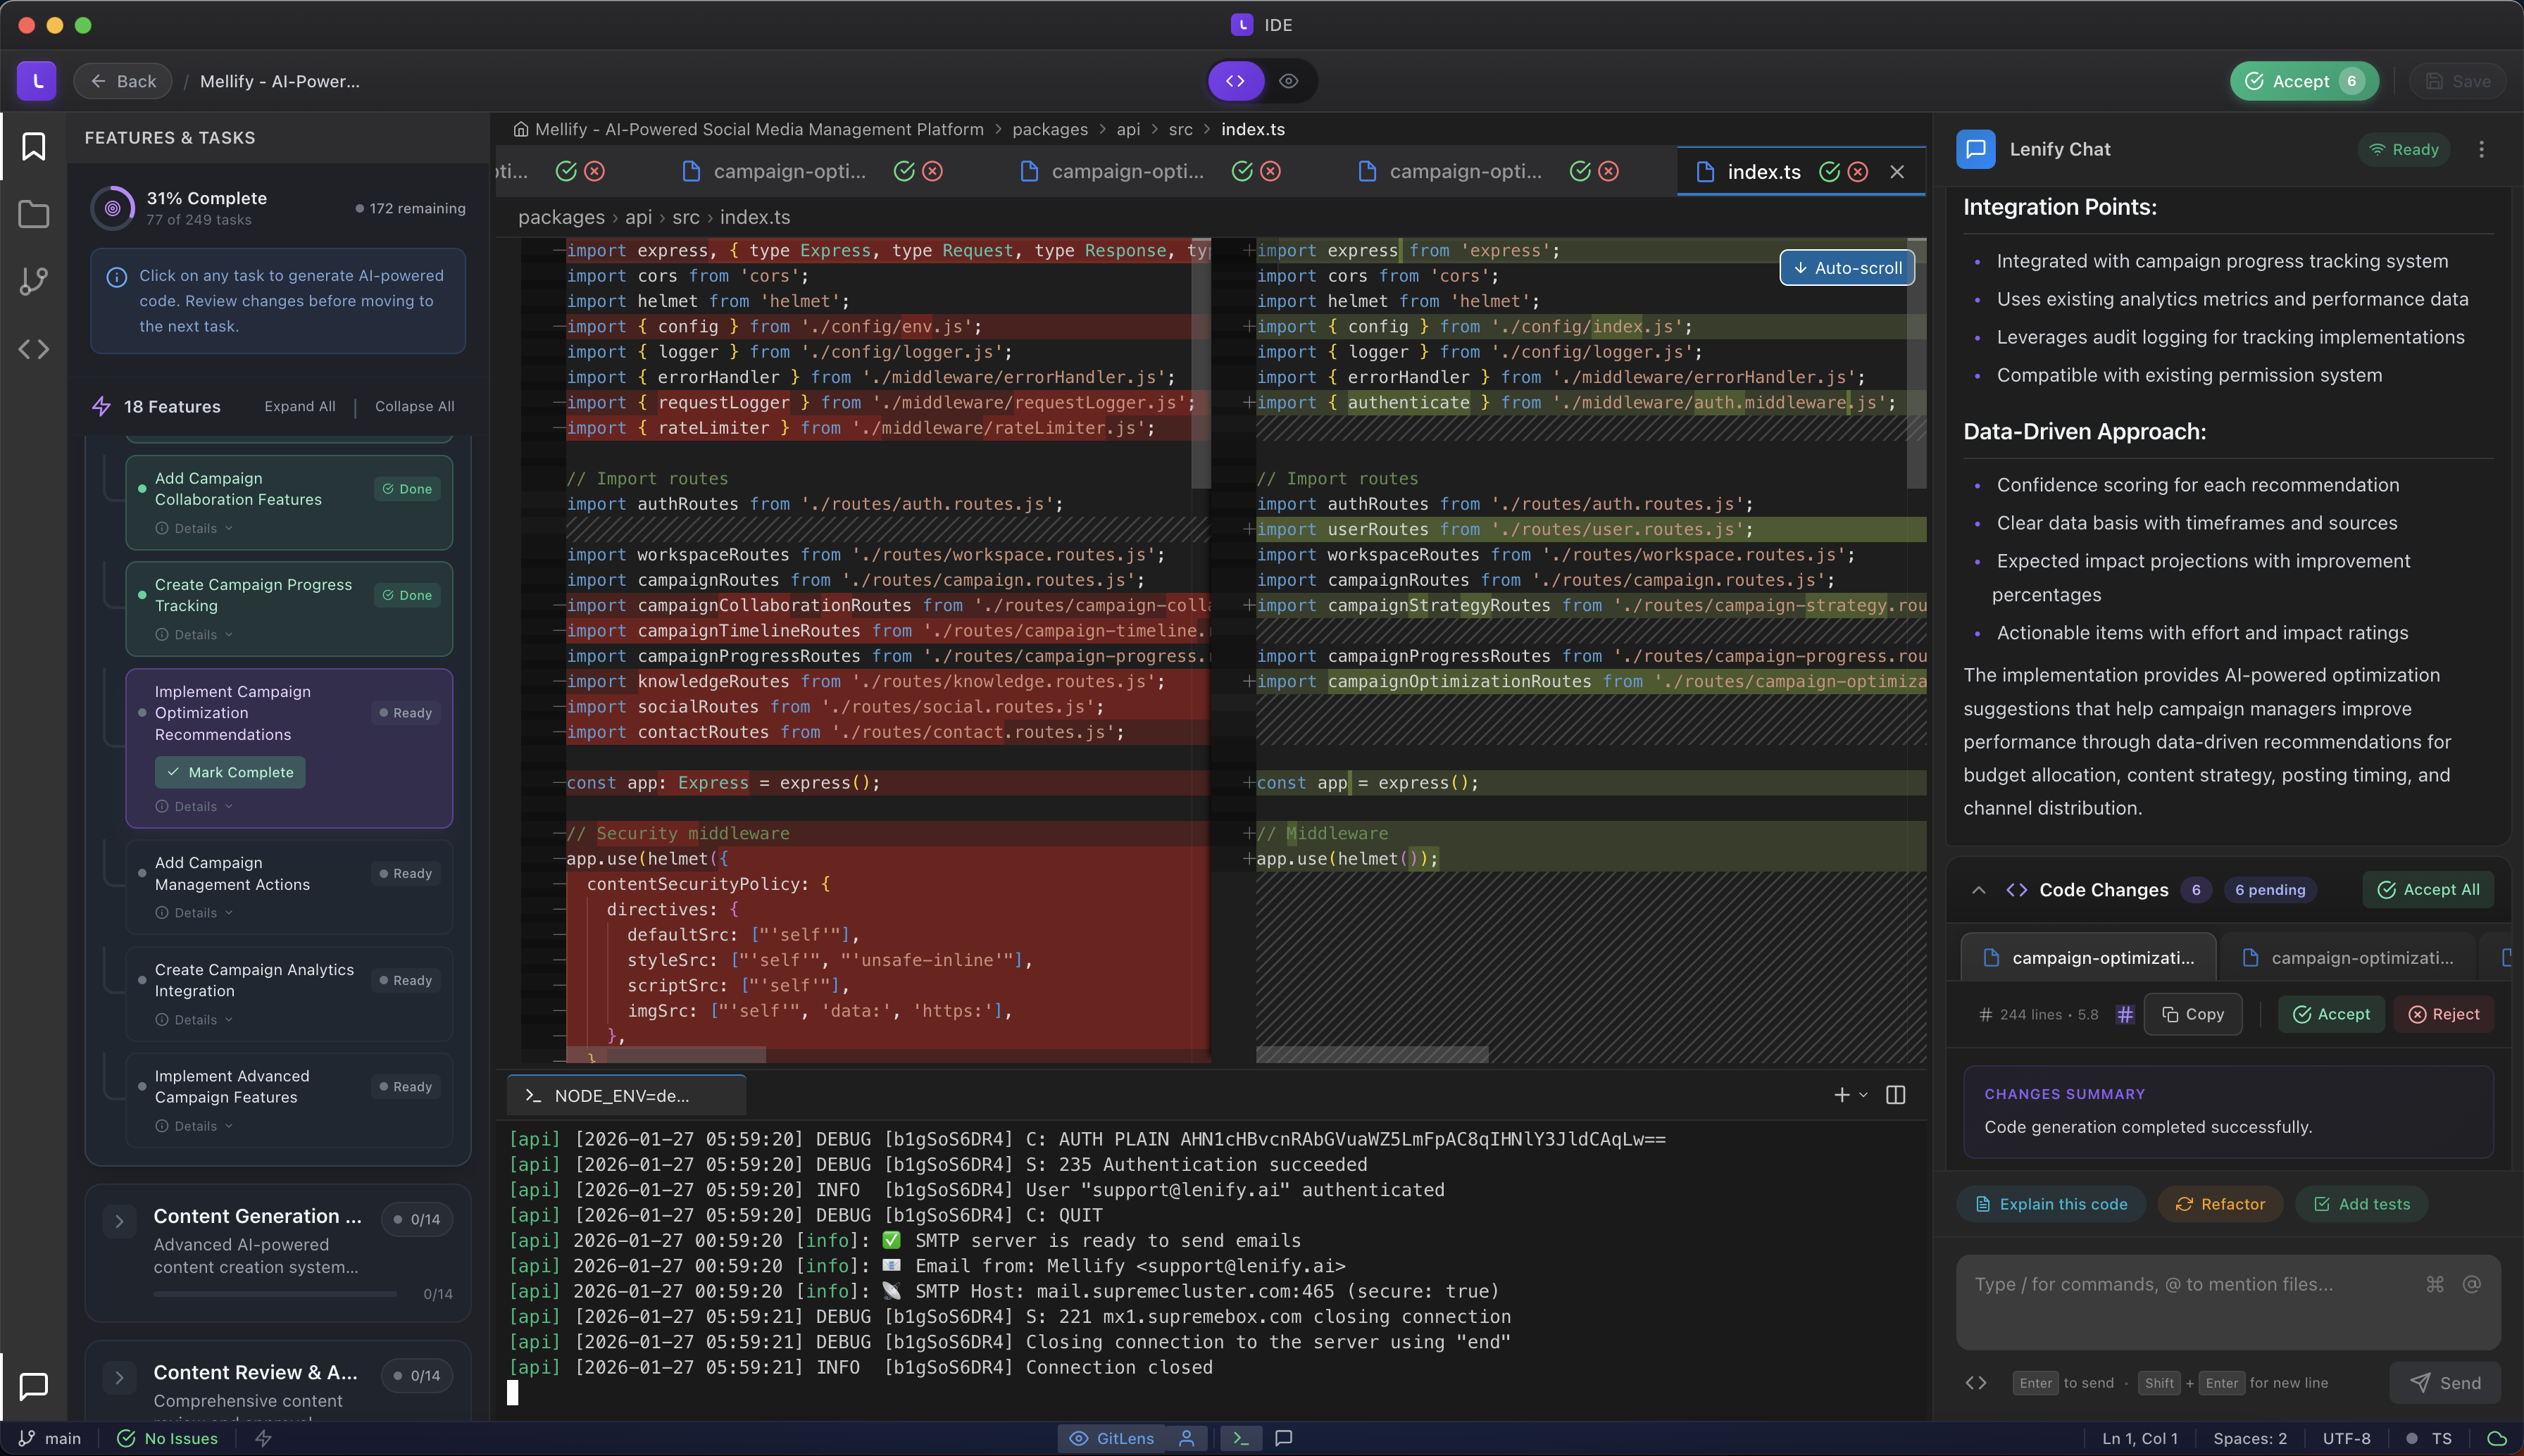The width and height of the screenshot is (2524, 1456).
Task: Expand the Content Generation feature group
Action: [x=120, y=1221]
